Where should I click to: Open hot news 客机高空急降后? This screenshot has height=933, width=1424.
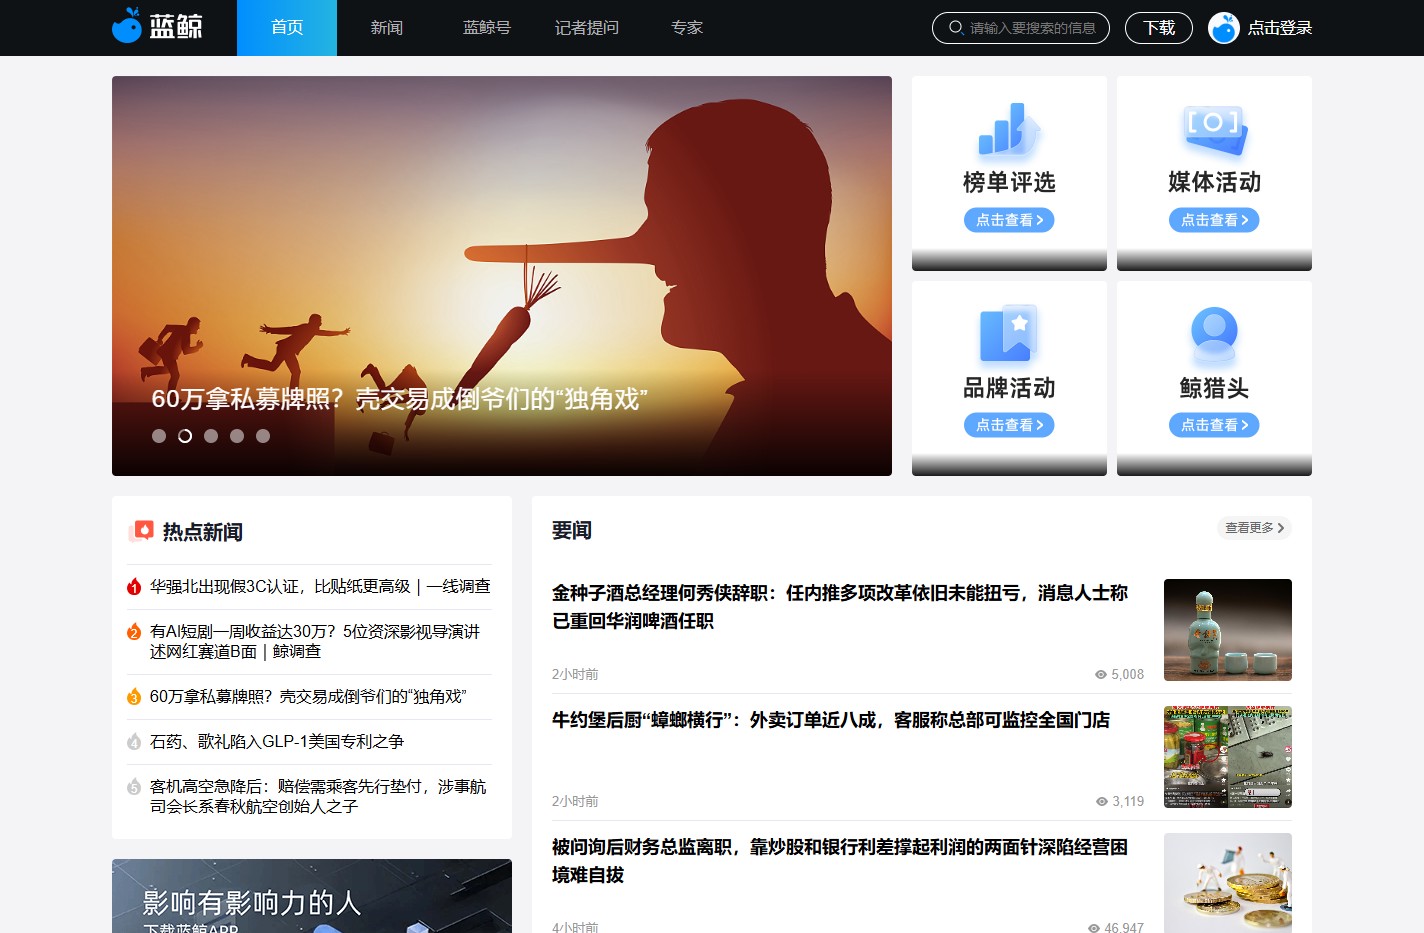[x=318, y=797]
